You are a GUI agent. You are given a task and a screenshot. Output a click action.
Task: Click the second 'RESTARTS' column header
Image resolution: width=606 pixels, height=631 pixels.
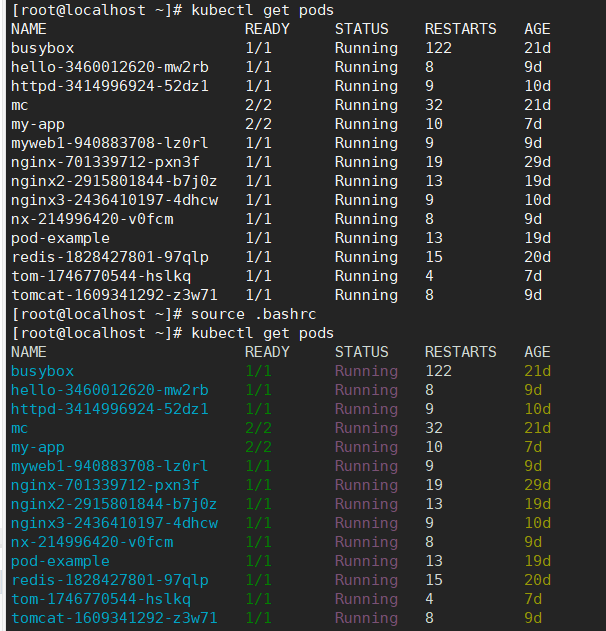point(461,352)
